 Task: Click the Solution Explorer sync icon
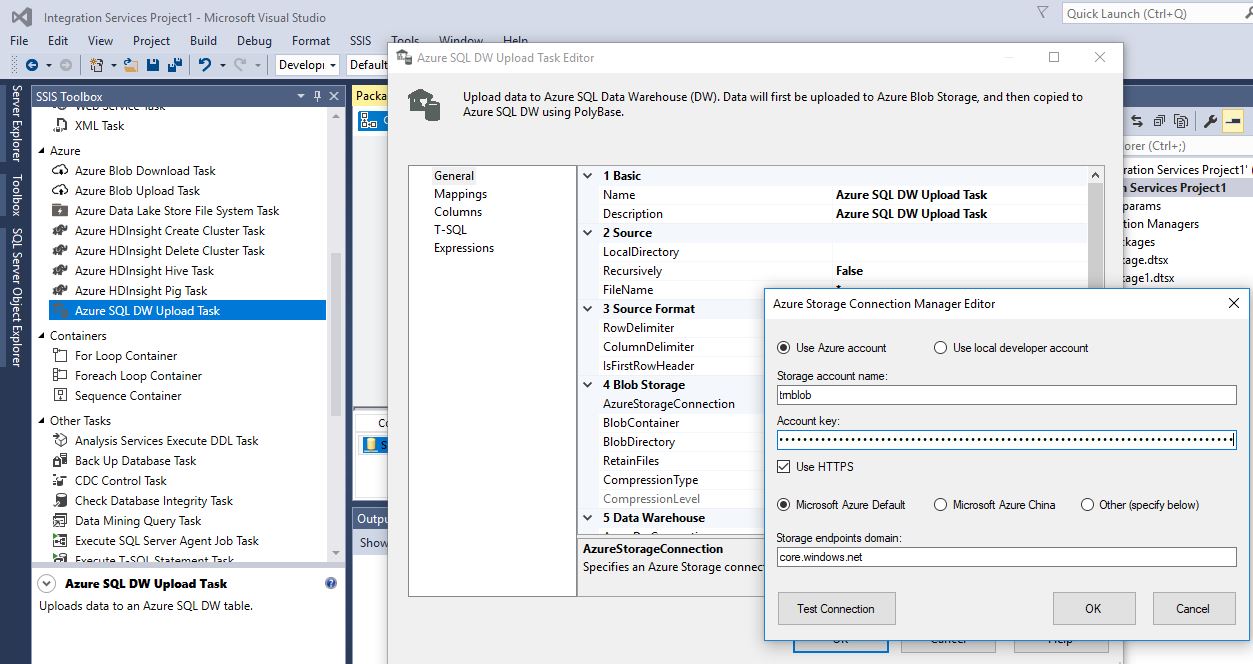coord(1137,121)
